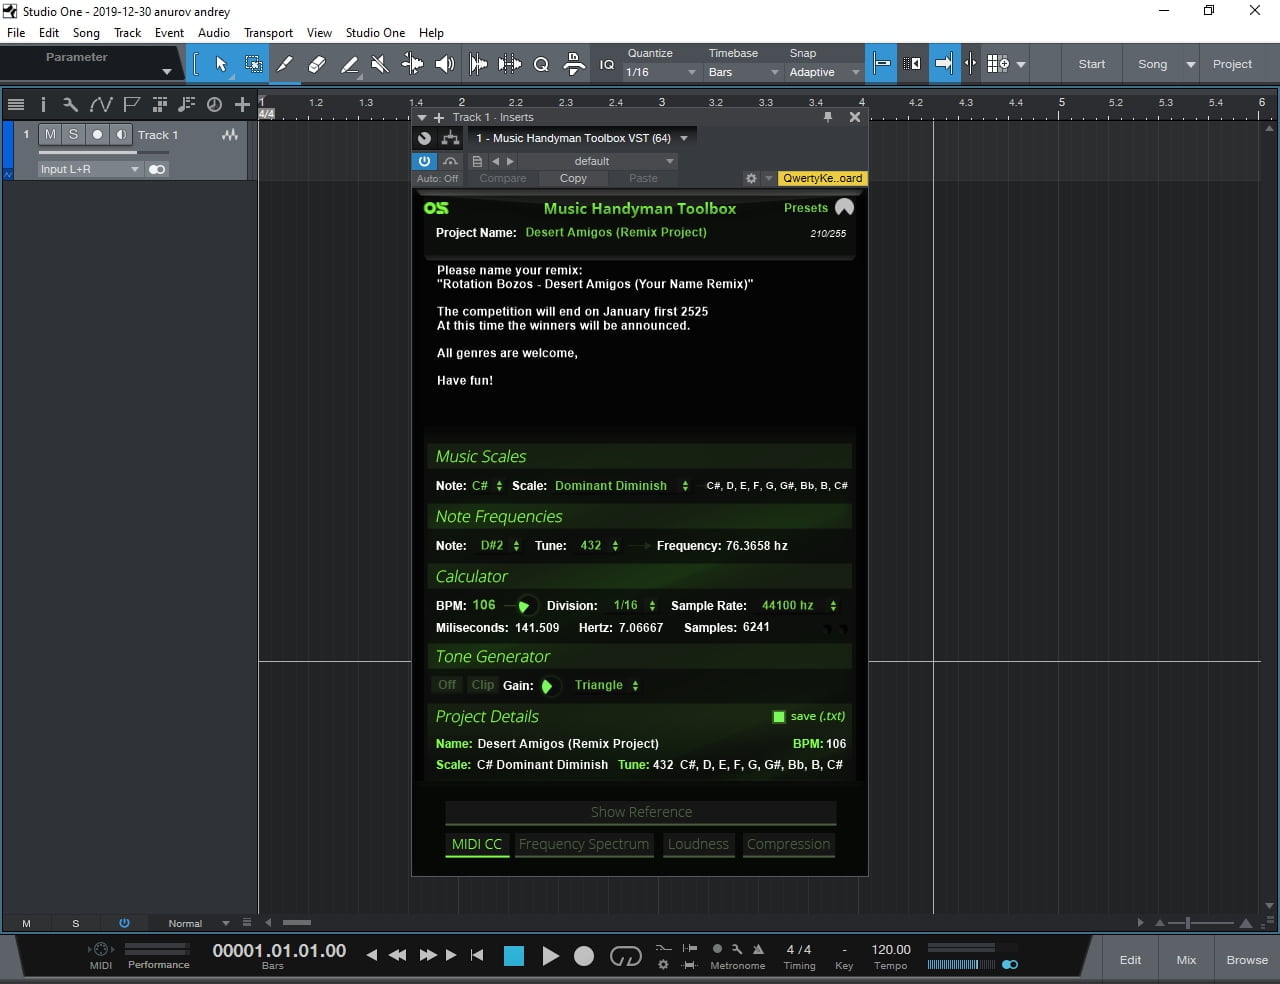Toggle Track 1 monitor button
The image size is (1280, 984).
[x=121, y=134]
